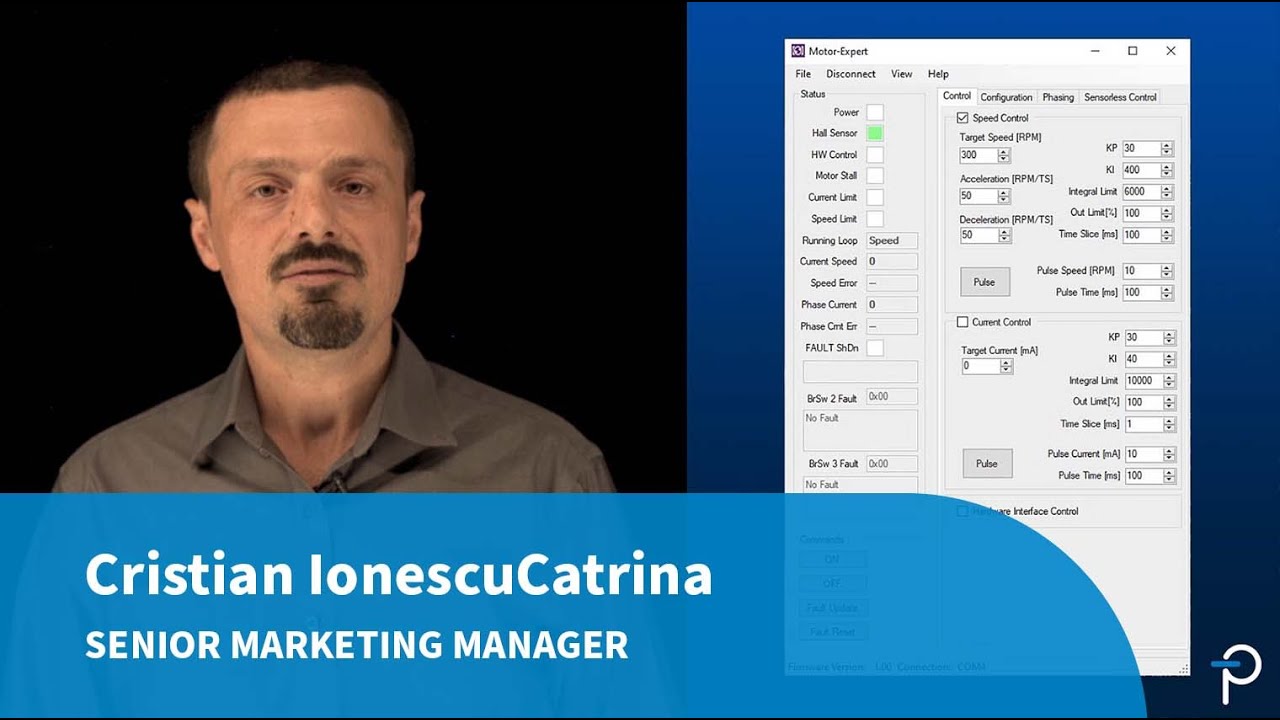Switch to the Configuration tab

tap(1006, 97)
